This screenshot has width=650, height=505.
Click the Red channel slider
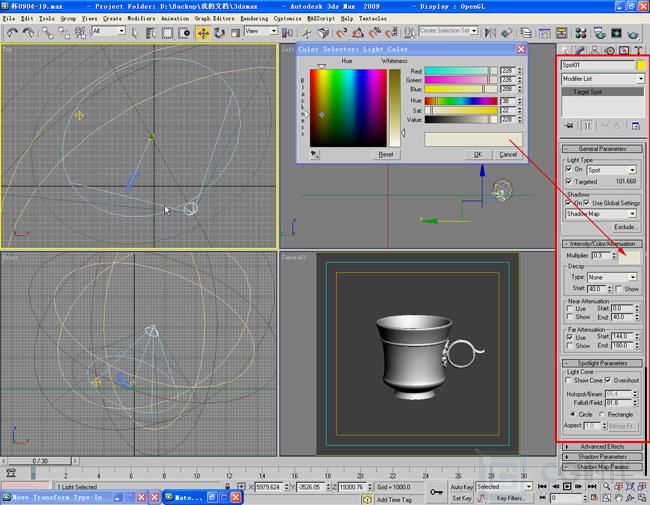(461, 71)
